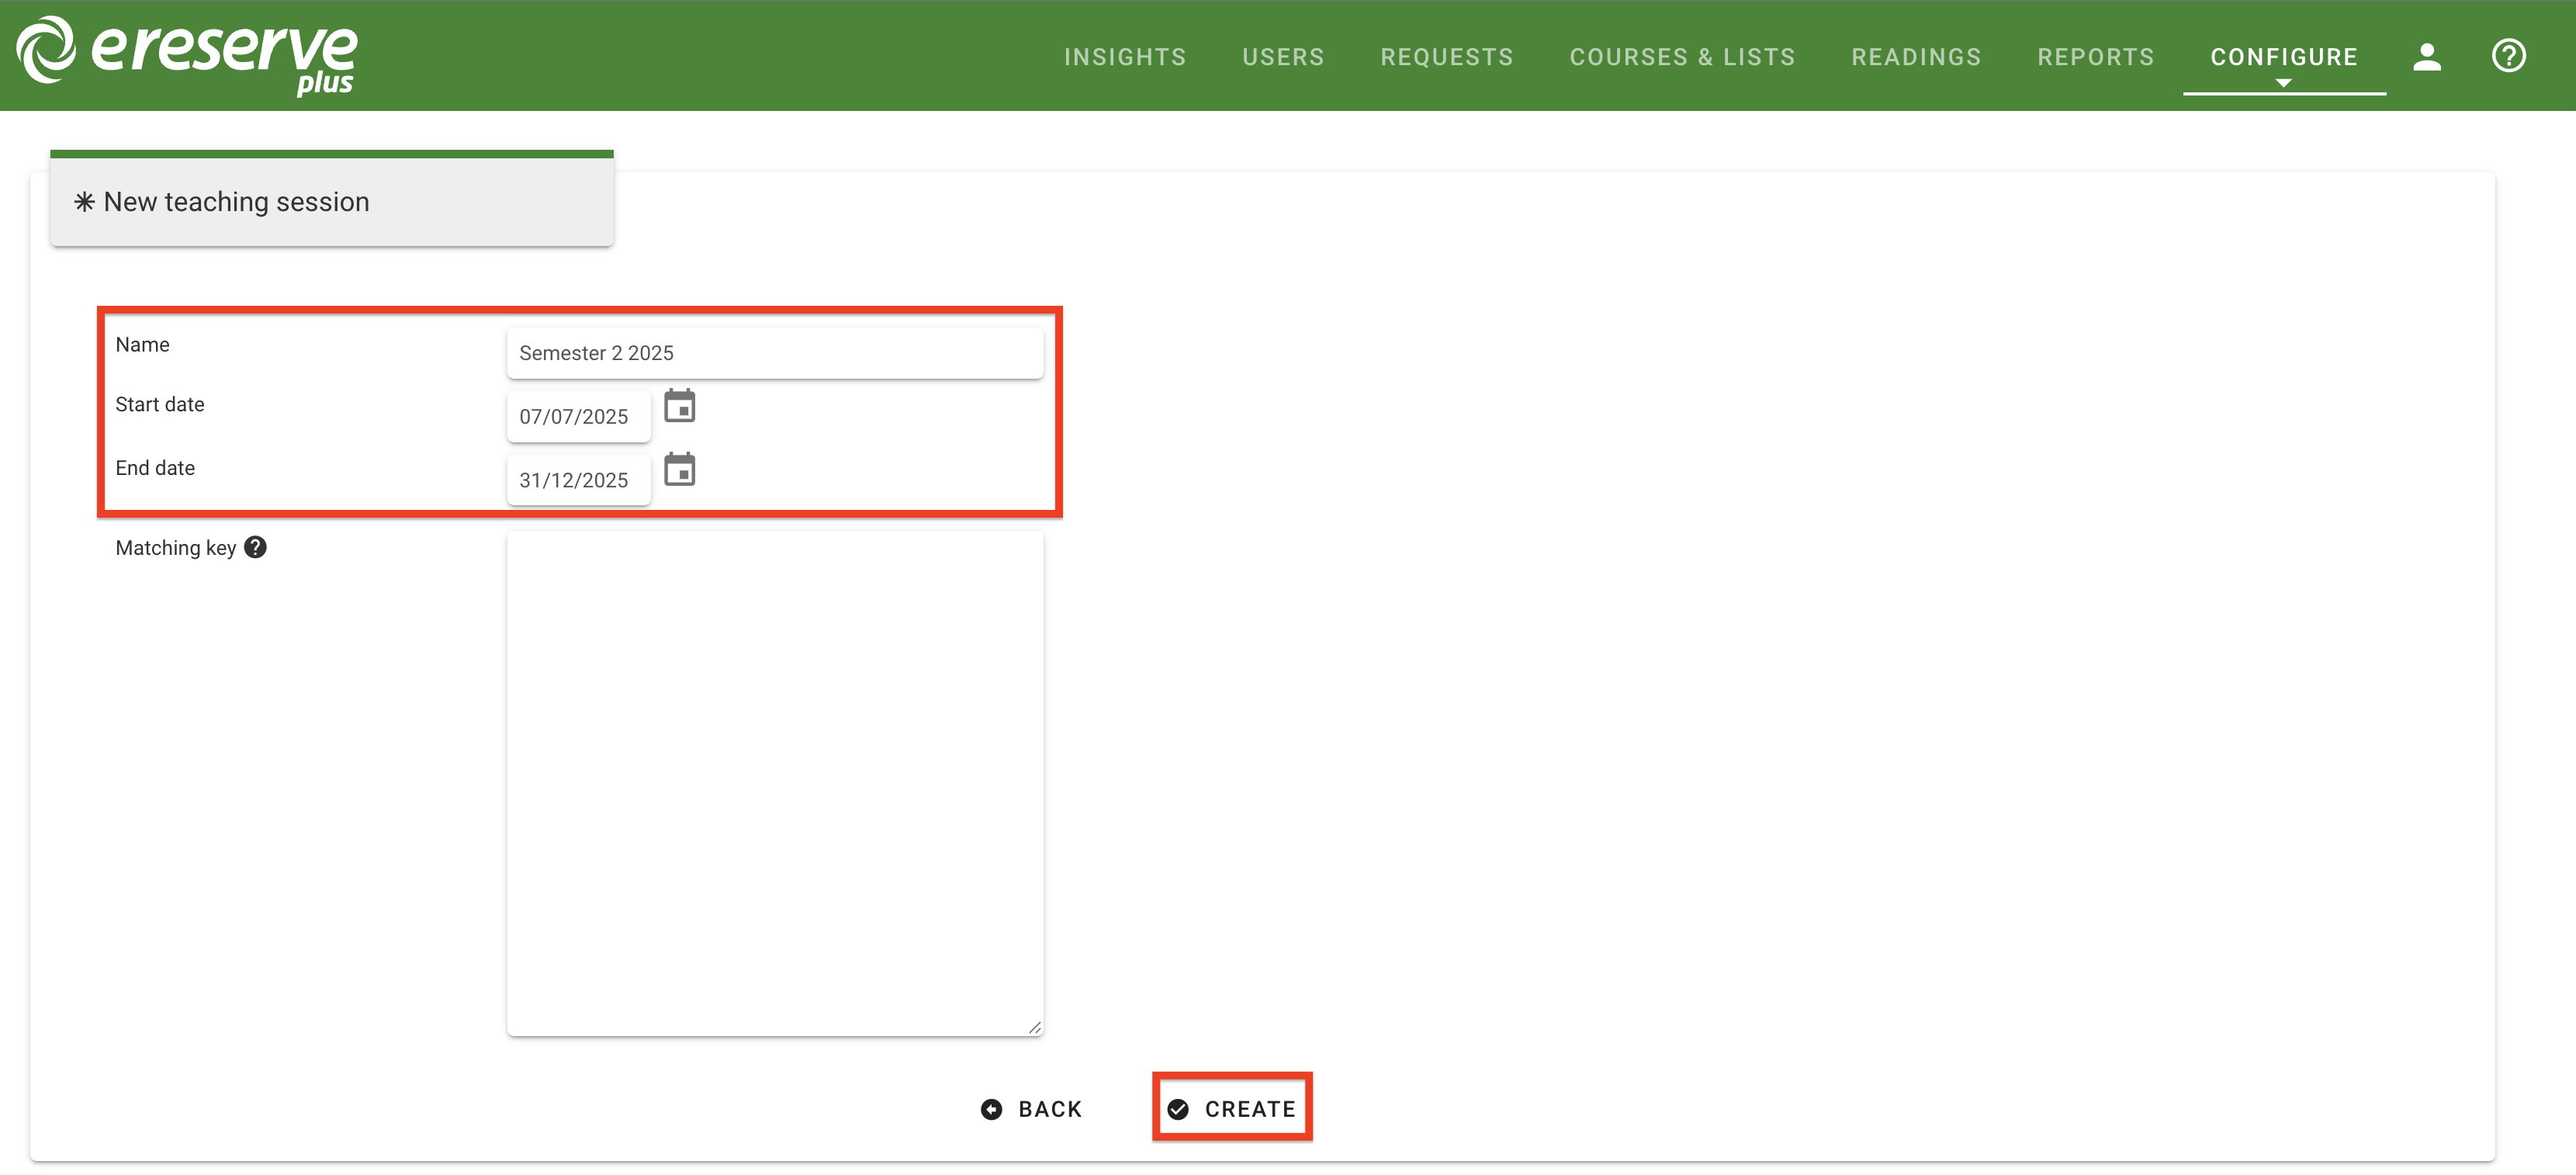The height and width of the screenshot is (1175, 2576).
Task: Go to Requests in navigation bar
Action: (1446, 57)
